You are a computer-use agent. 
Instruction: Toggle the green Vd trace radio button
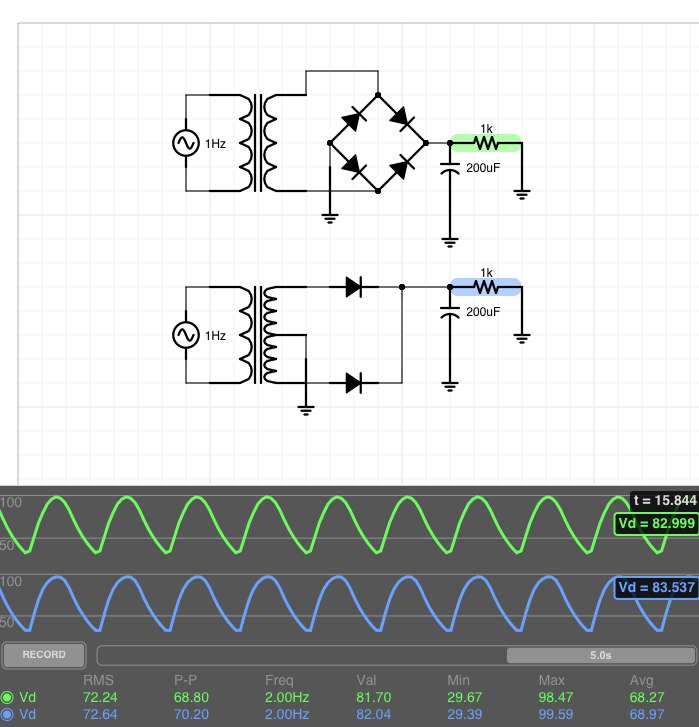pos(7,696)
